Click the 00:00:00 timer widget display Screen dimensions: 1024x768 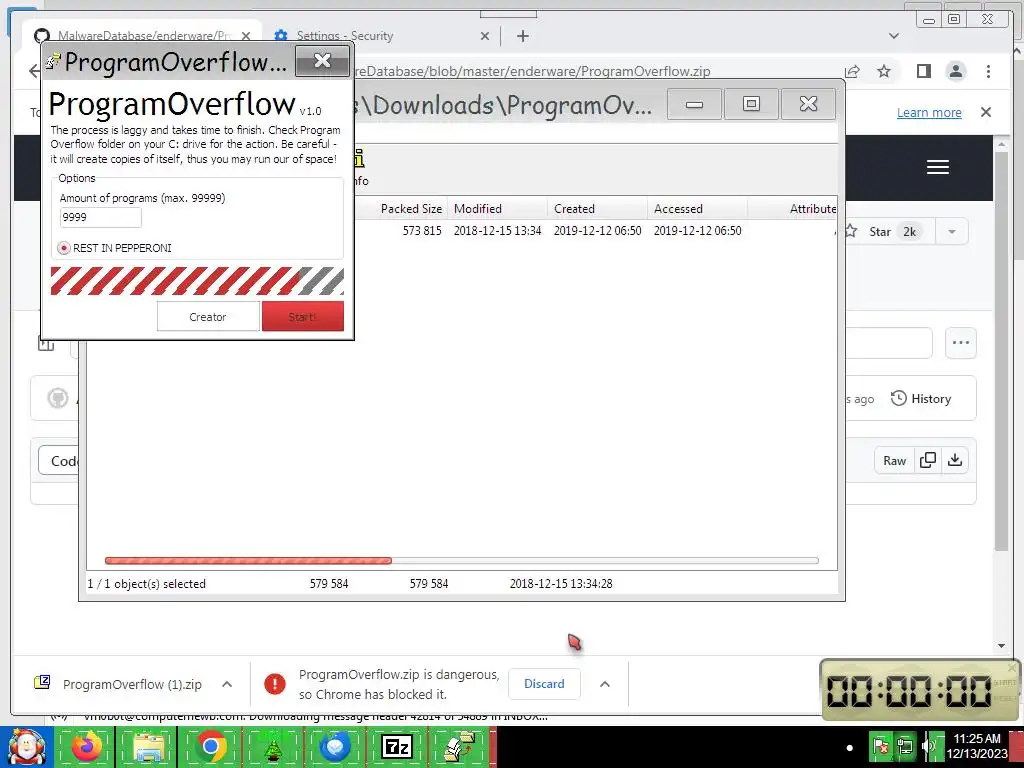(908, 691)
